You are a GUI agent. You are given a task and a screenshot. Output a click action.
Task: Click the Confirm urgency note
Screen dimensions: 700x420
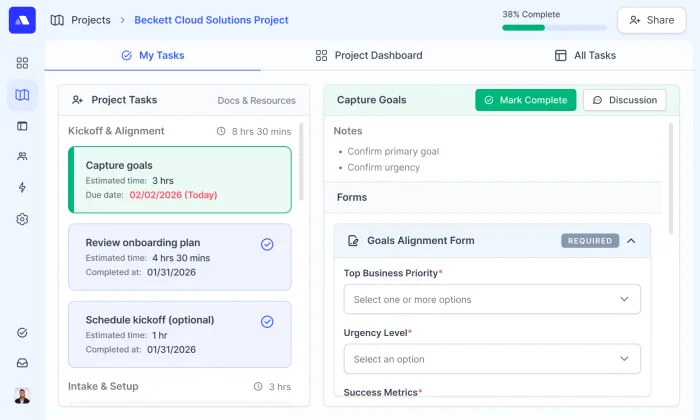(383, 167)
